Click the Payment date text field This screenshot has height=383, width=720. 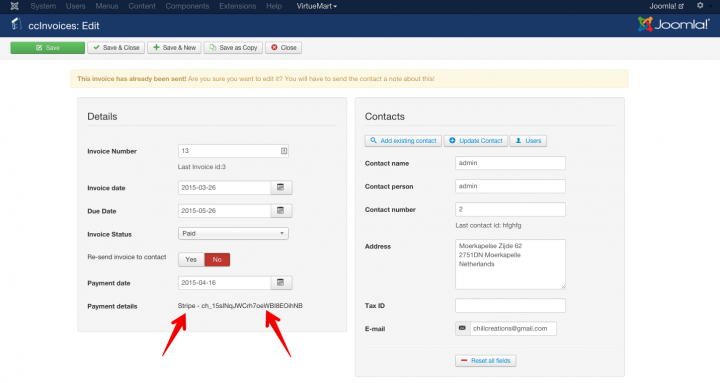pos(225,283)
